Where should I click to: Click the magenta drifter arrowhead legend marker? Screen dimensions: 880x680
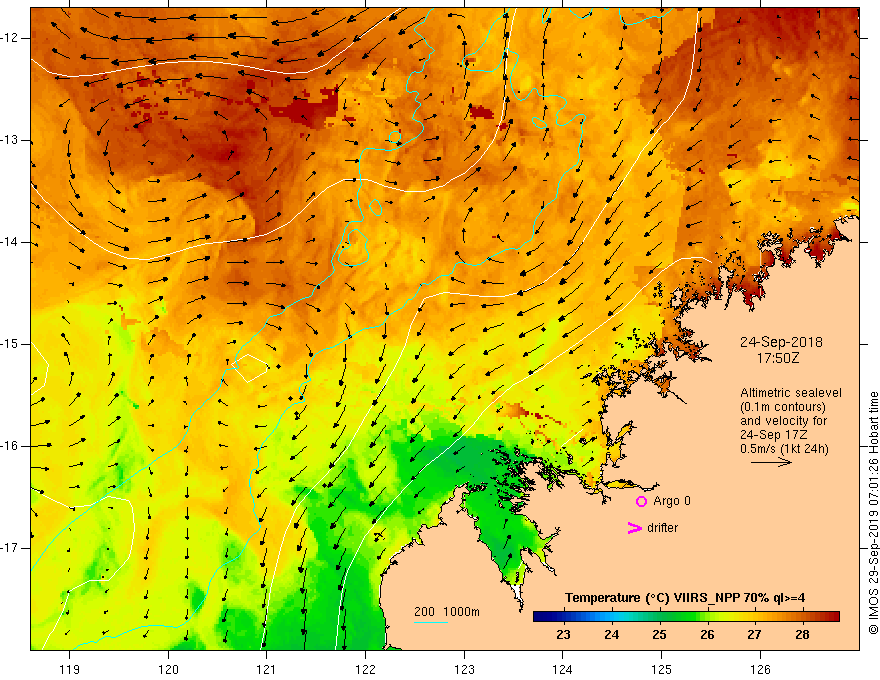pos(634,528)
